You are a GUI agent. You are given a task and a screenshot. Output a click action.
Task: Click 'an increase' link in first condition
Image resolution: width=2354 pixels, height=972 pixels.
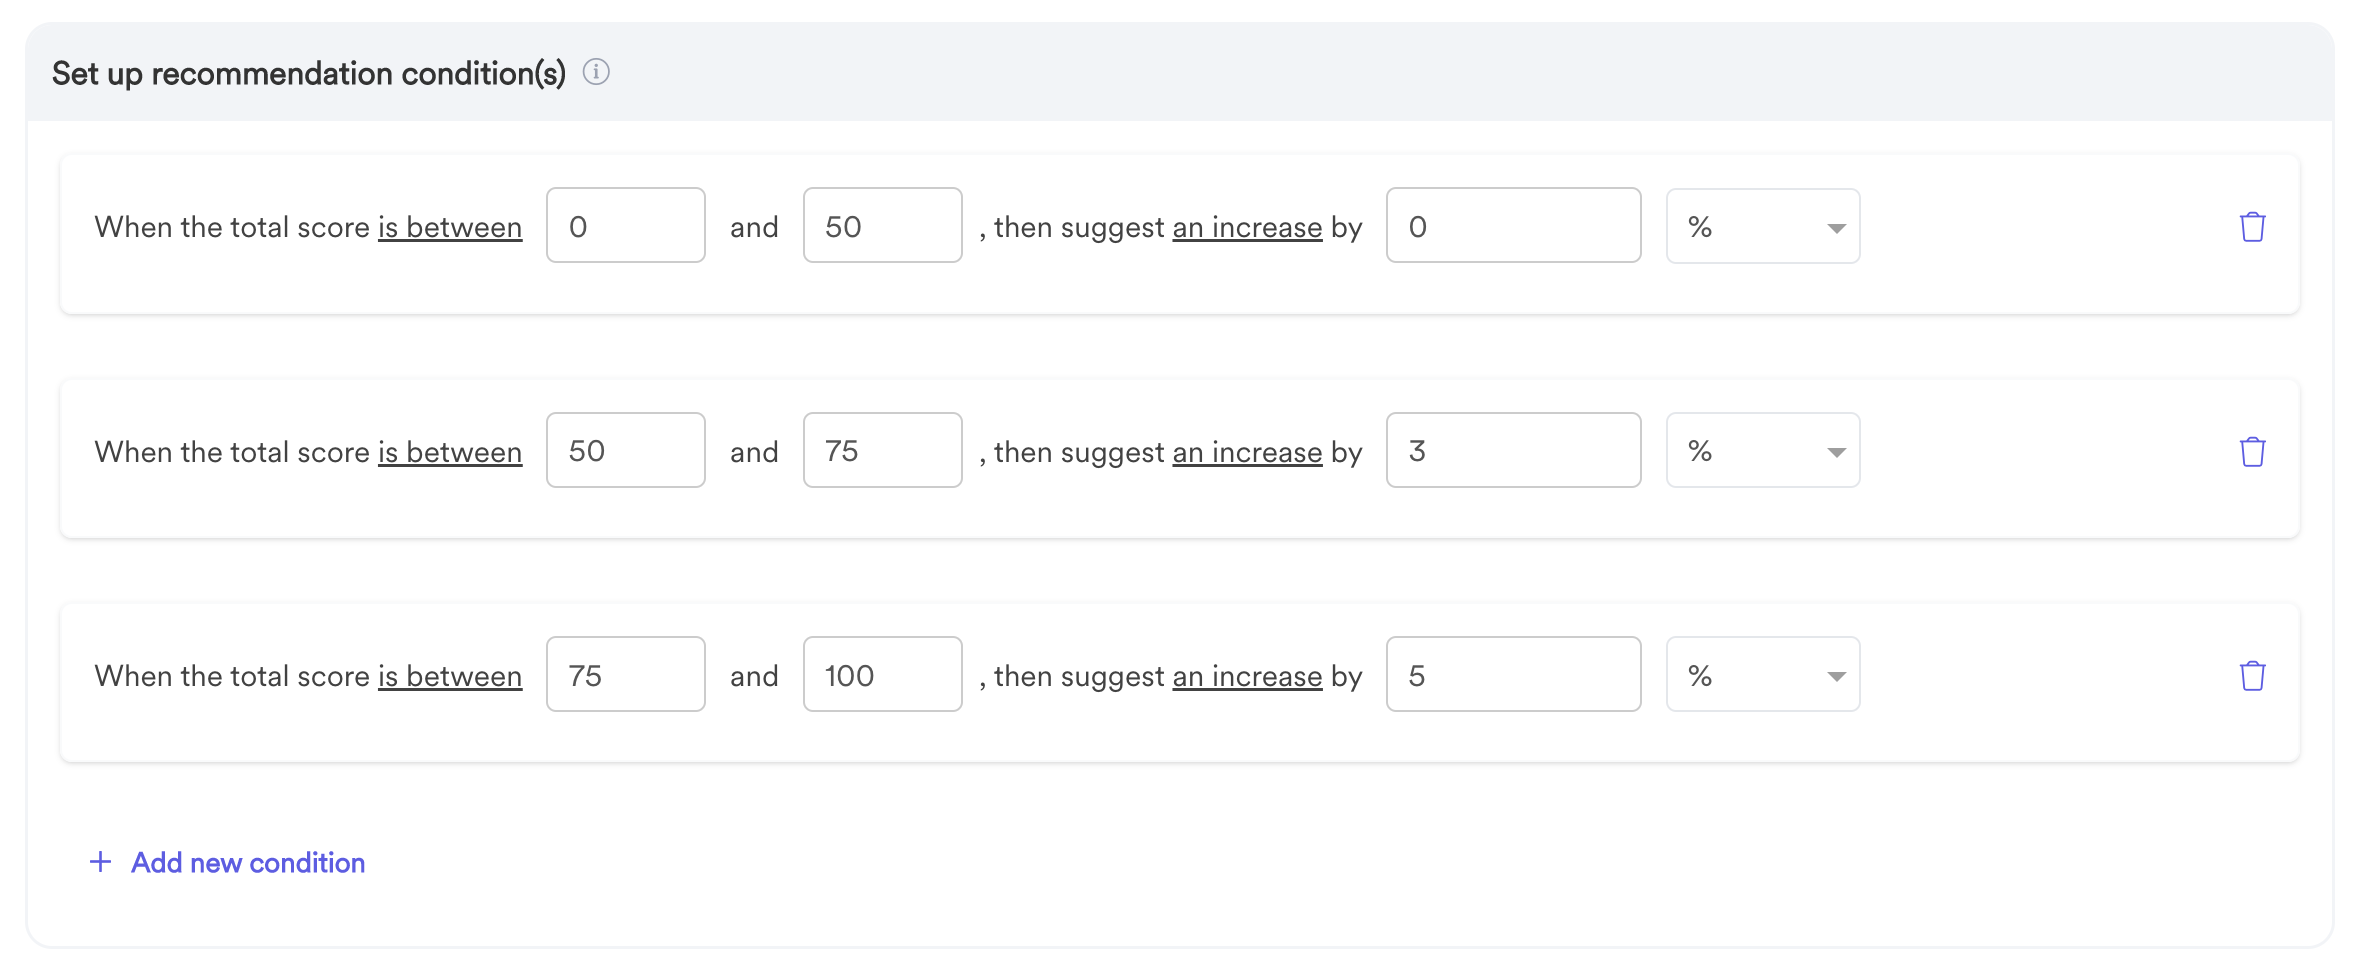(1247, 228)
